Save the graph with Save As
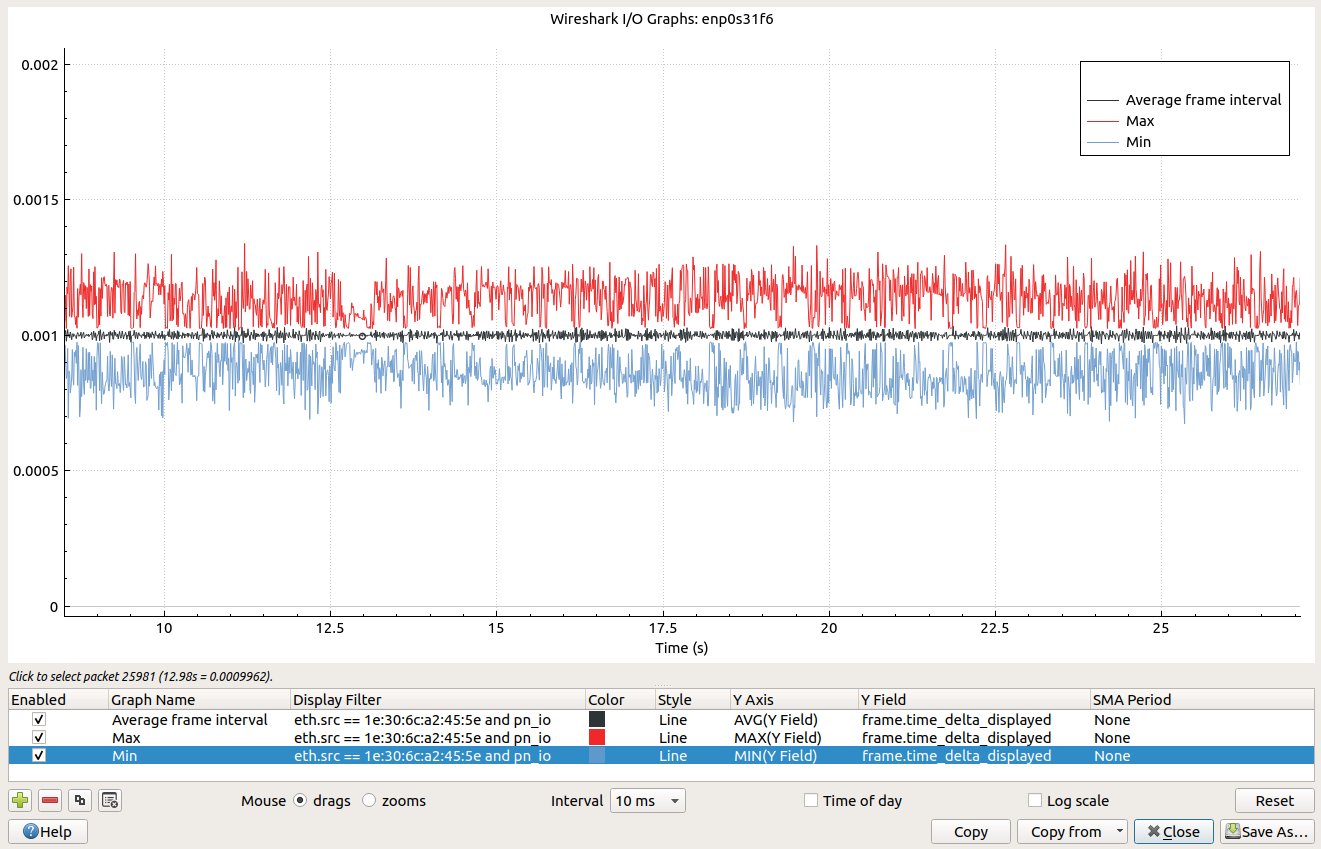This screenshot has height=849, width=1321. [1265, 831]
